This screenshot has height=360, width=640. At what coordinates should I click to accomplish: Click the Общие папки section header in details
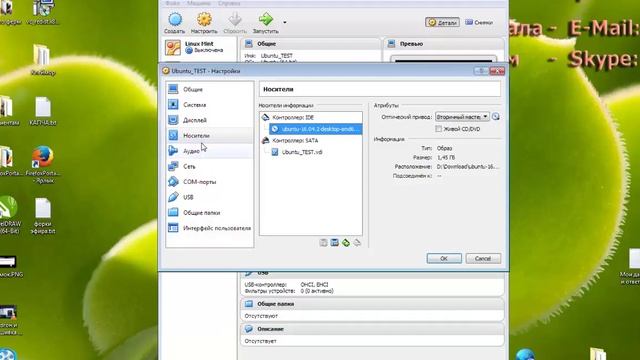pyautogui.click(x=373, y=304)
